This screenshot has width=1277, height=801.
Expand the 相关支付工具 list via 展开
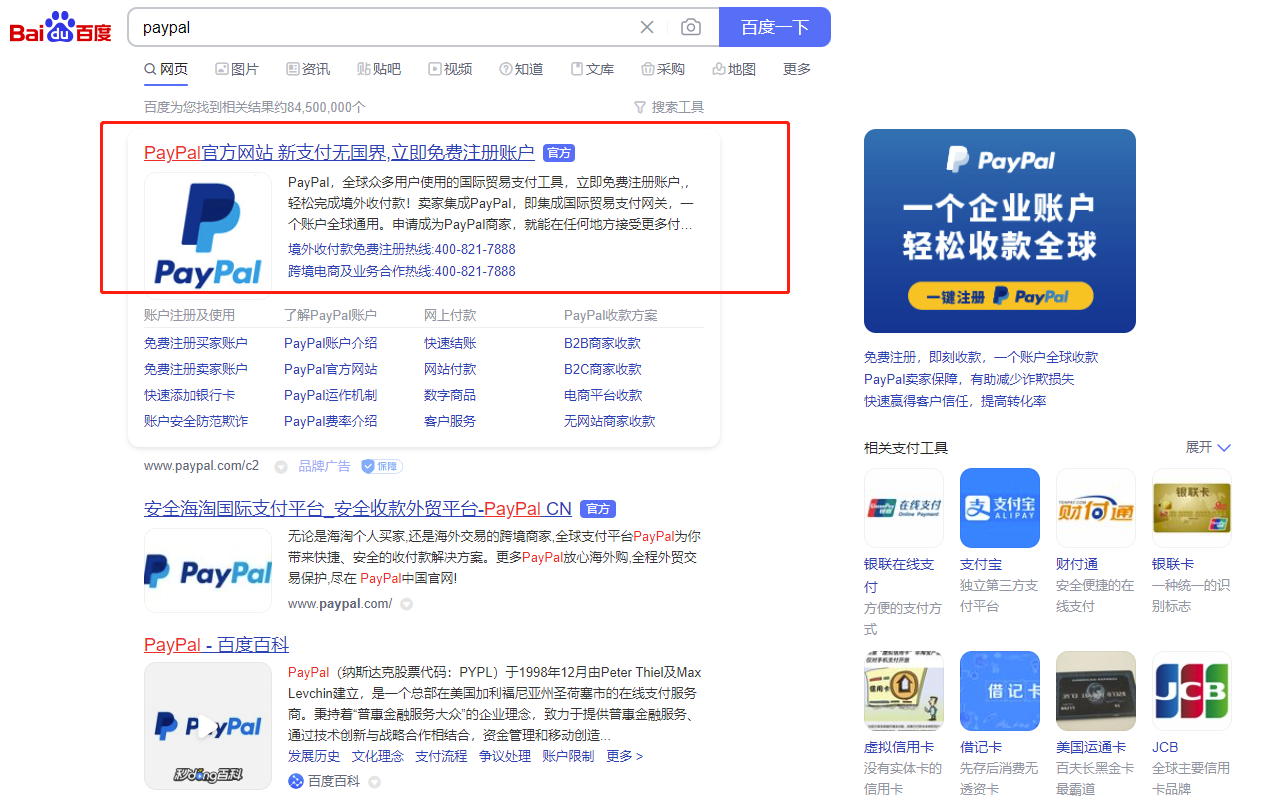[1208, 447]
